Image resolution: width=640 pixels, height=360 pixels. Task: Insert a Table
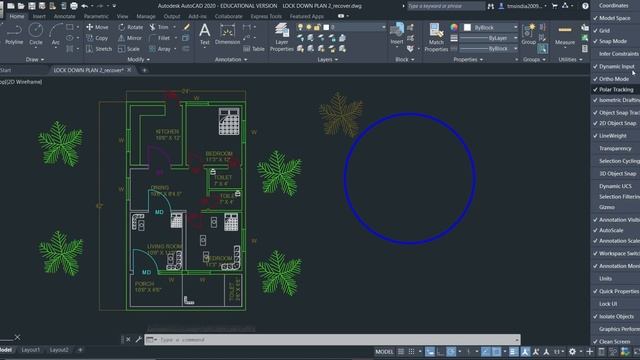[254, 49]
